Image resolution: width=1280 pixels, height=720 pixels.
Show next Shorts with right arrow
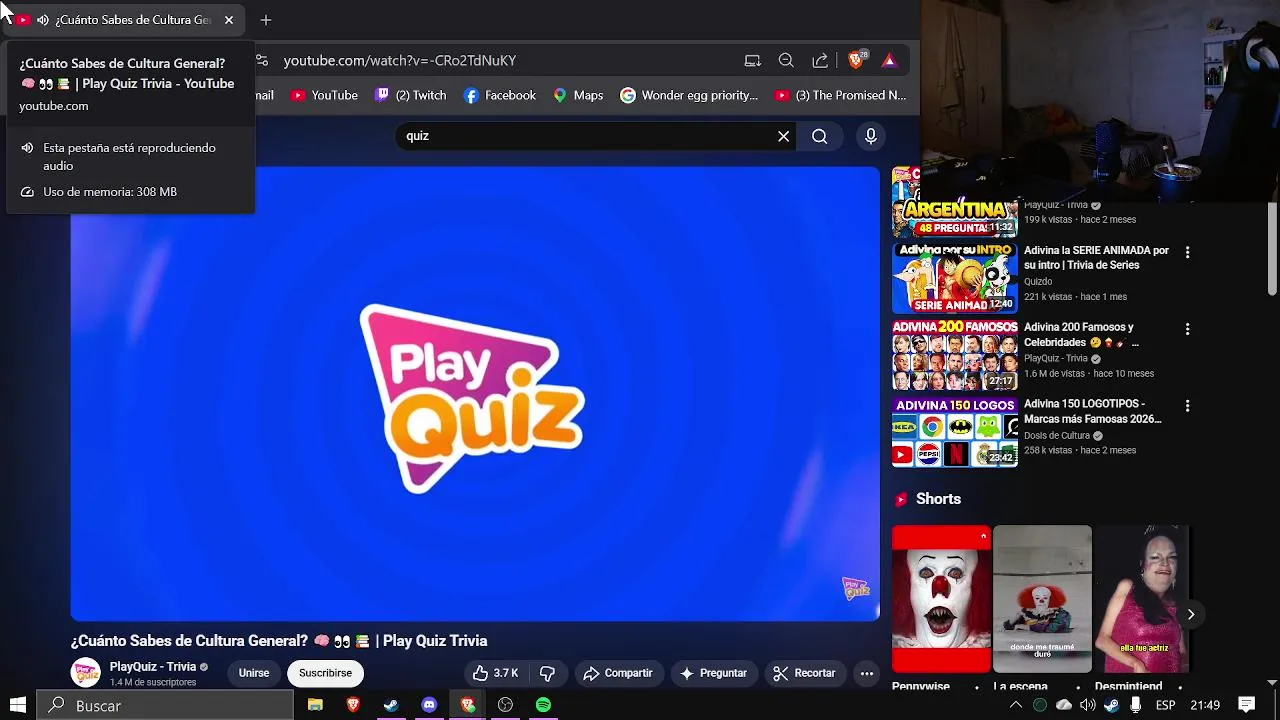[x=1190, y=614]
